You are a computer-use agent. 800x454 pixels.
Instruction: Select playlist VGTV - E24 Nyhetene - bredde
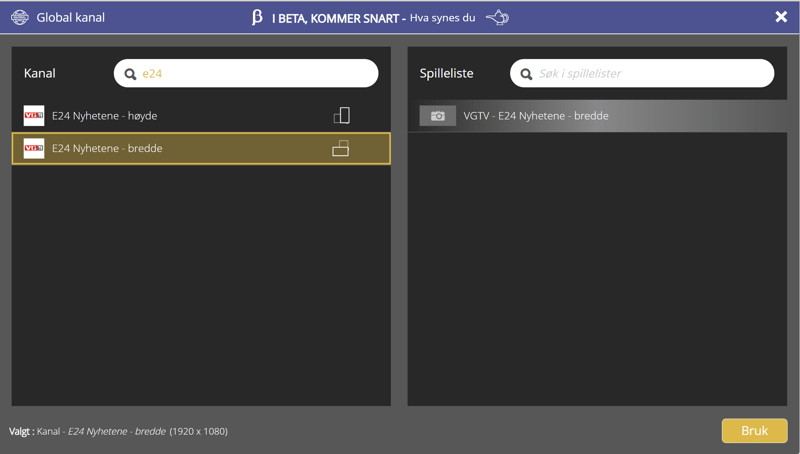point(597,116)
